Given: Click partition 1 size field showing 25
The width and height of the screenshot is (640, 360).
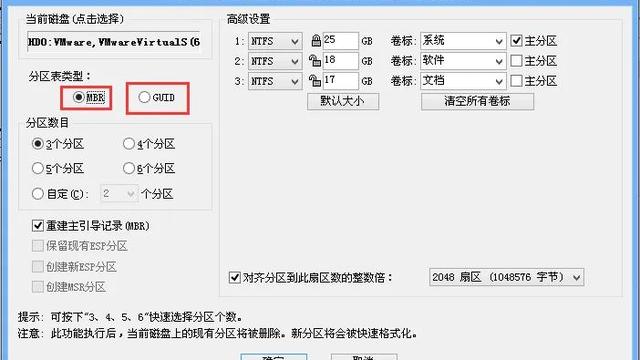Looking at the screenshot, I should 340,41.
